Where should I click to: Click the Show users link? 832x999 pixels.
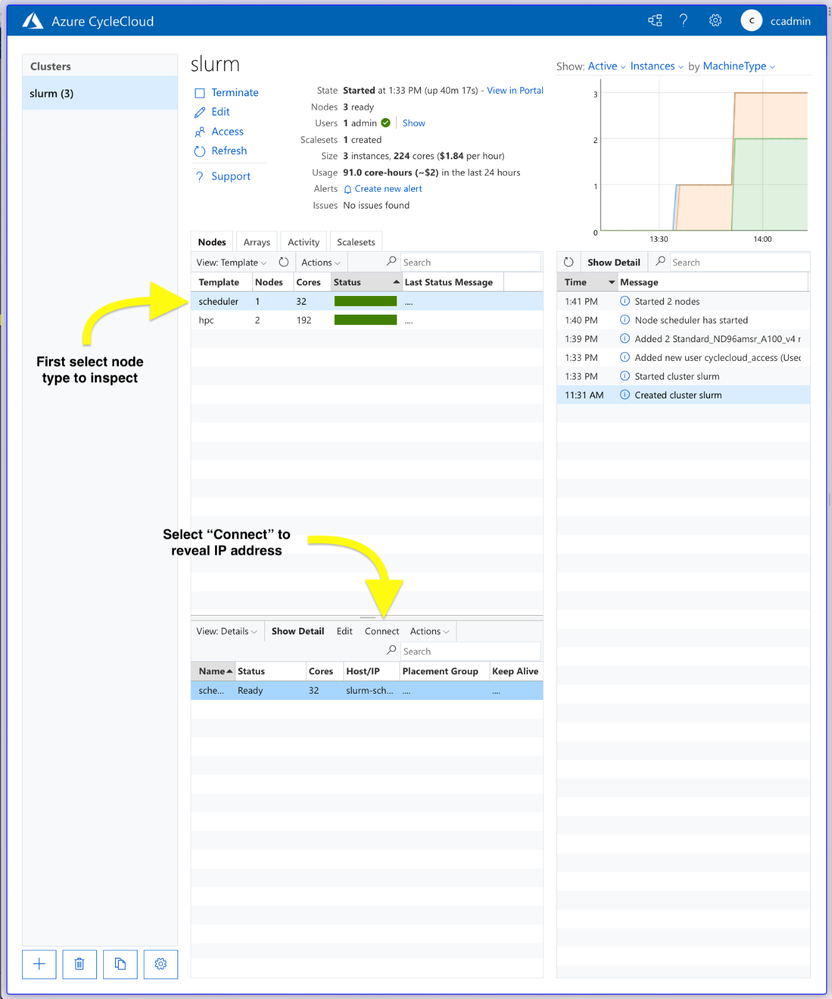[x=413, y=123]
